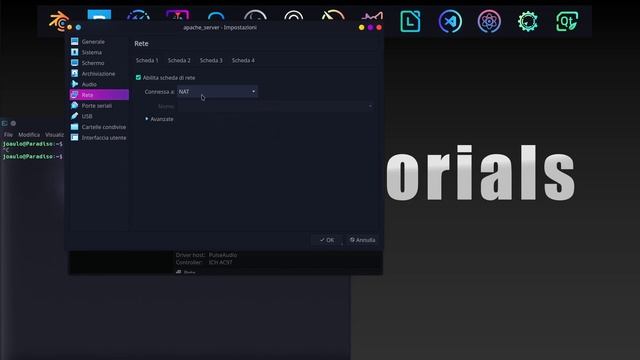Viewport: 640px width, 360px height.
Task: Click the 'Driver host: PulseAudio' text
Action: (206, 255)
